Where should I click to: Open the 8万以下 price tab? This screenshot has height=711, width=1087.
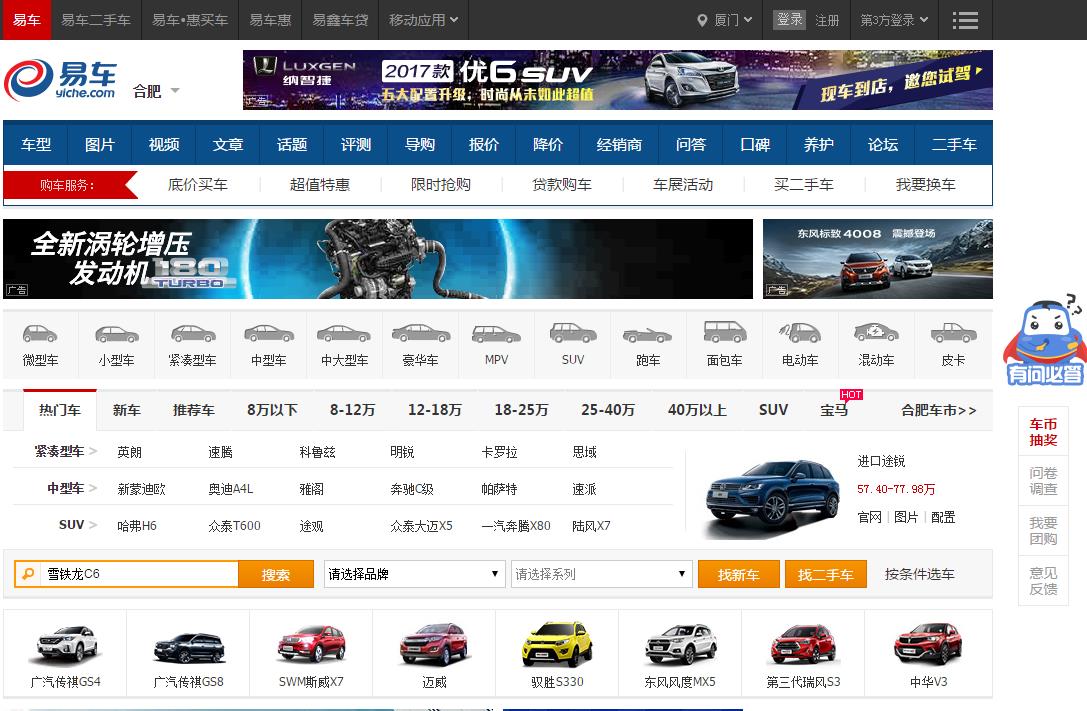click(272, 410)
